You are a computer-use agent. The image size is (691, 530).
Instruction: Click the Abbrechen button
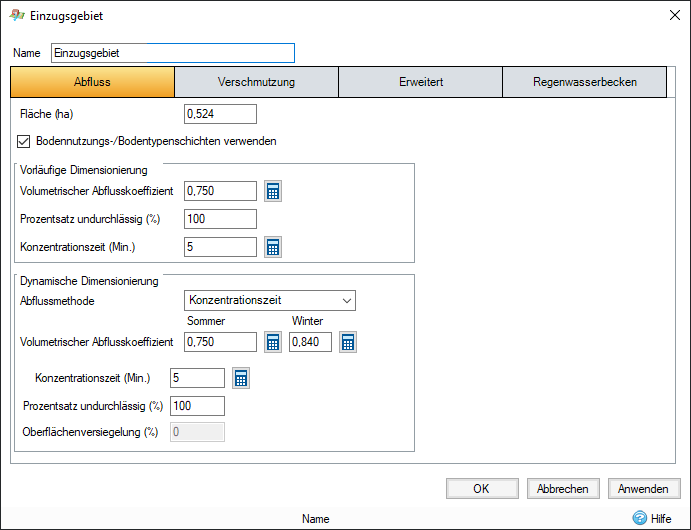click(563, 489)
